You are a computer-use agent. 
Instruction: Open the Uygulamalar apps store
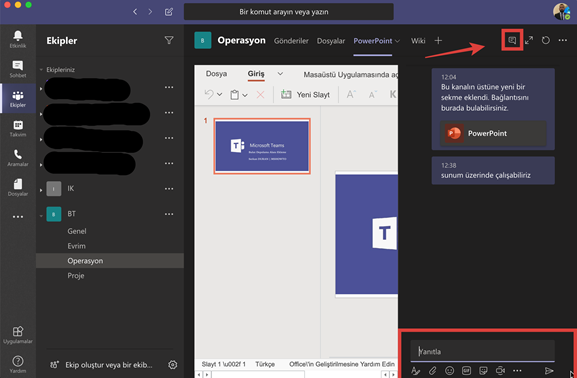(x=18, y=334)
